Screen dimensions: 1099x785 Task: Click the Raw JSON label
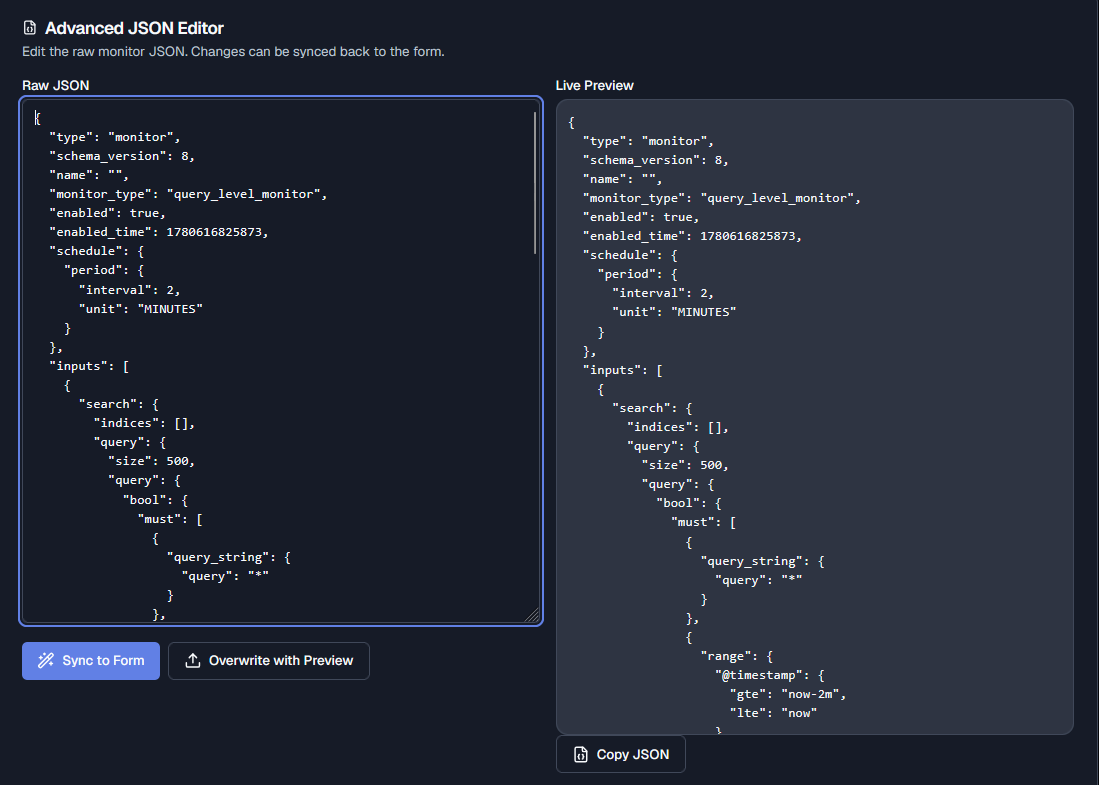pyautogui.click(x=55, y=86)
